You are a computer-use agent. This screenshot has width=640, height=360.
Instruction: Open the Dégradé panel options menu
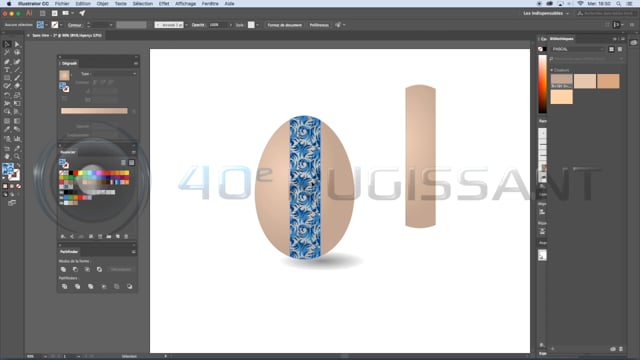[x=135, y=63]
